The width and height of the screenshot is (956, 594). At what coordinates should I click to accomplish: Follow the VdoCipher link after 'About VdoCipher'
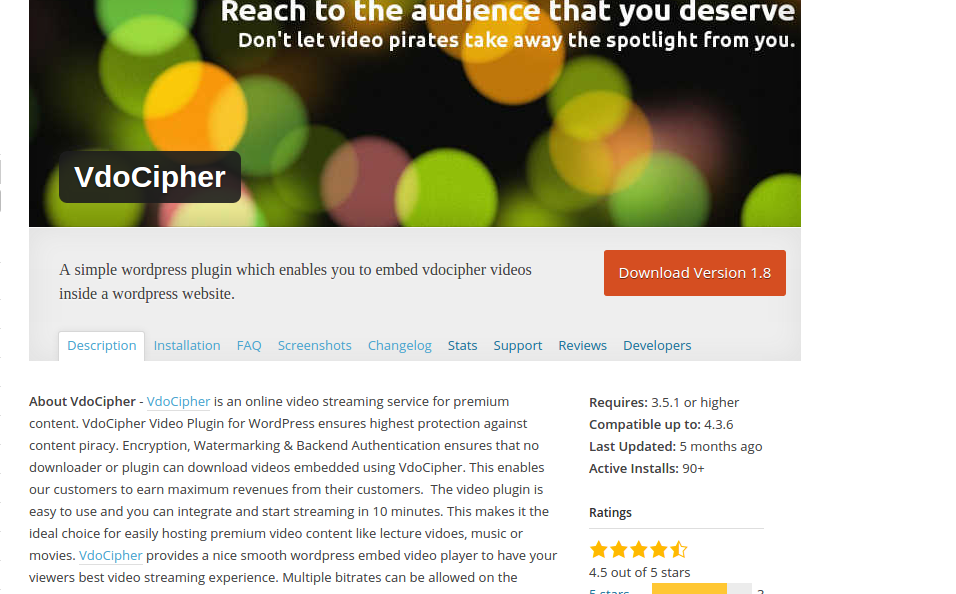[x=178, y=402]
